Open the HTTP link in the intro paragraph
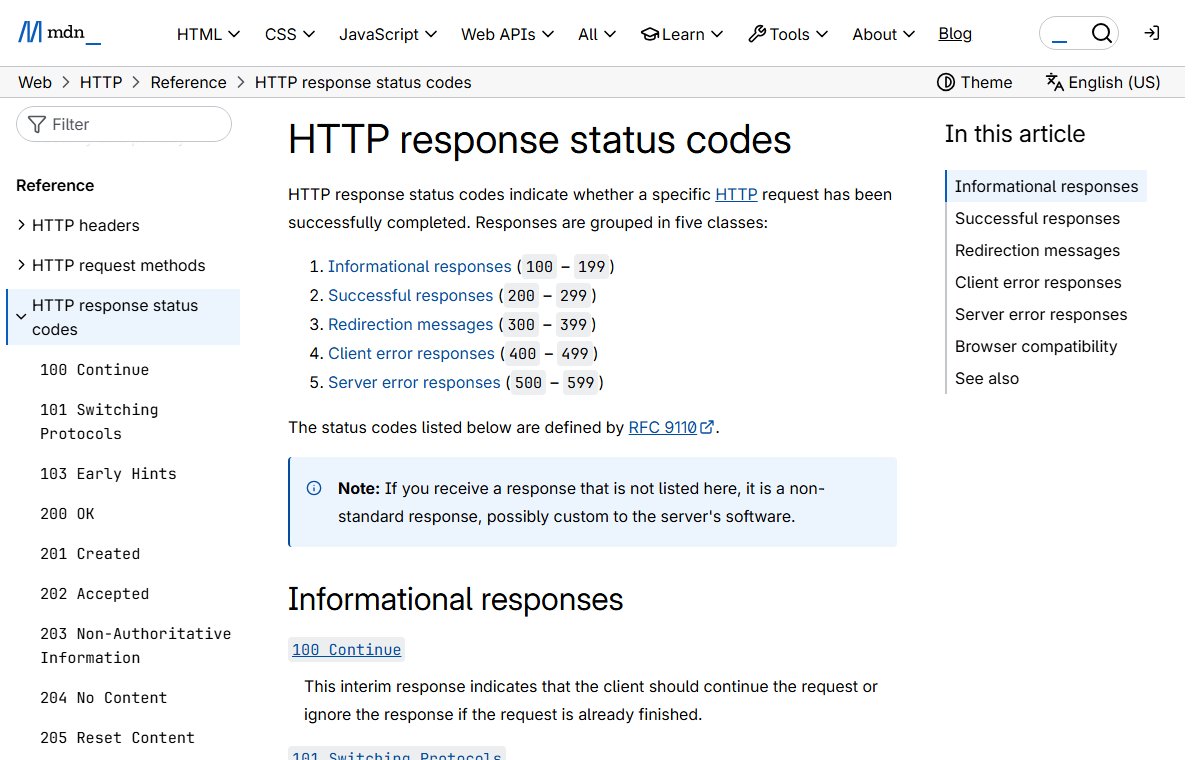The height and width of the screenshot is (760, 1200). (x=736, y=194)
